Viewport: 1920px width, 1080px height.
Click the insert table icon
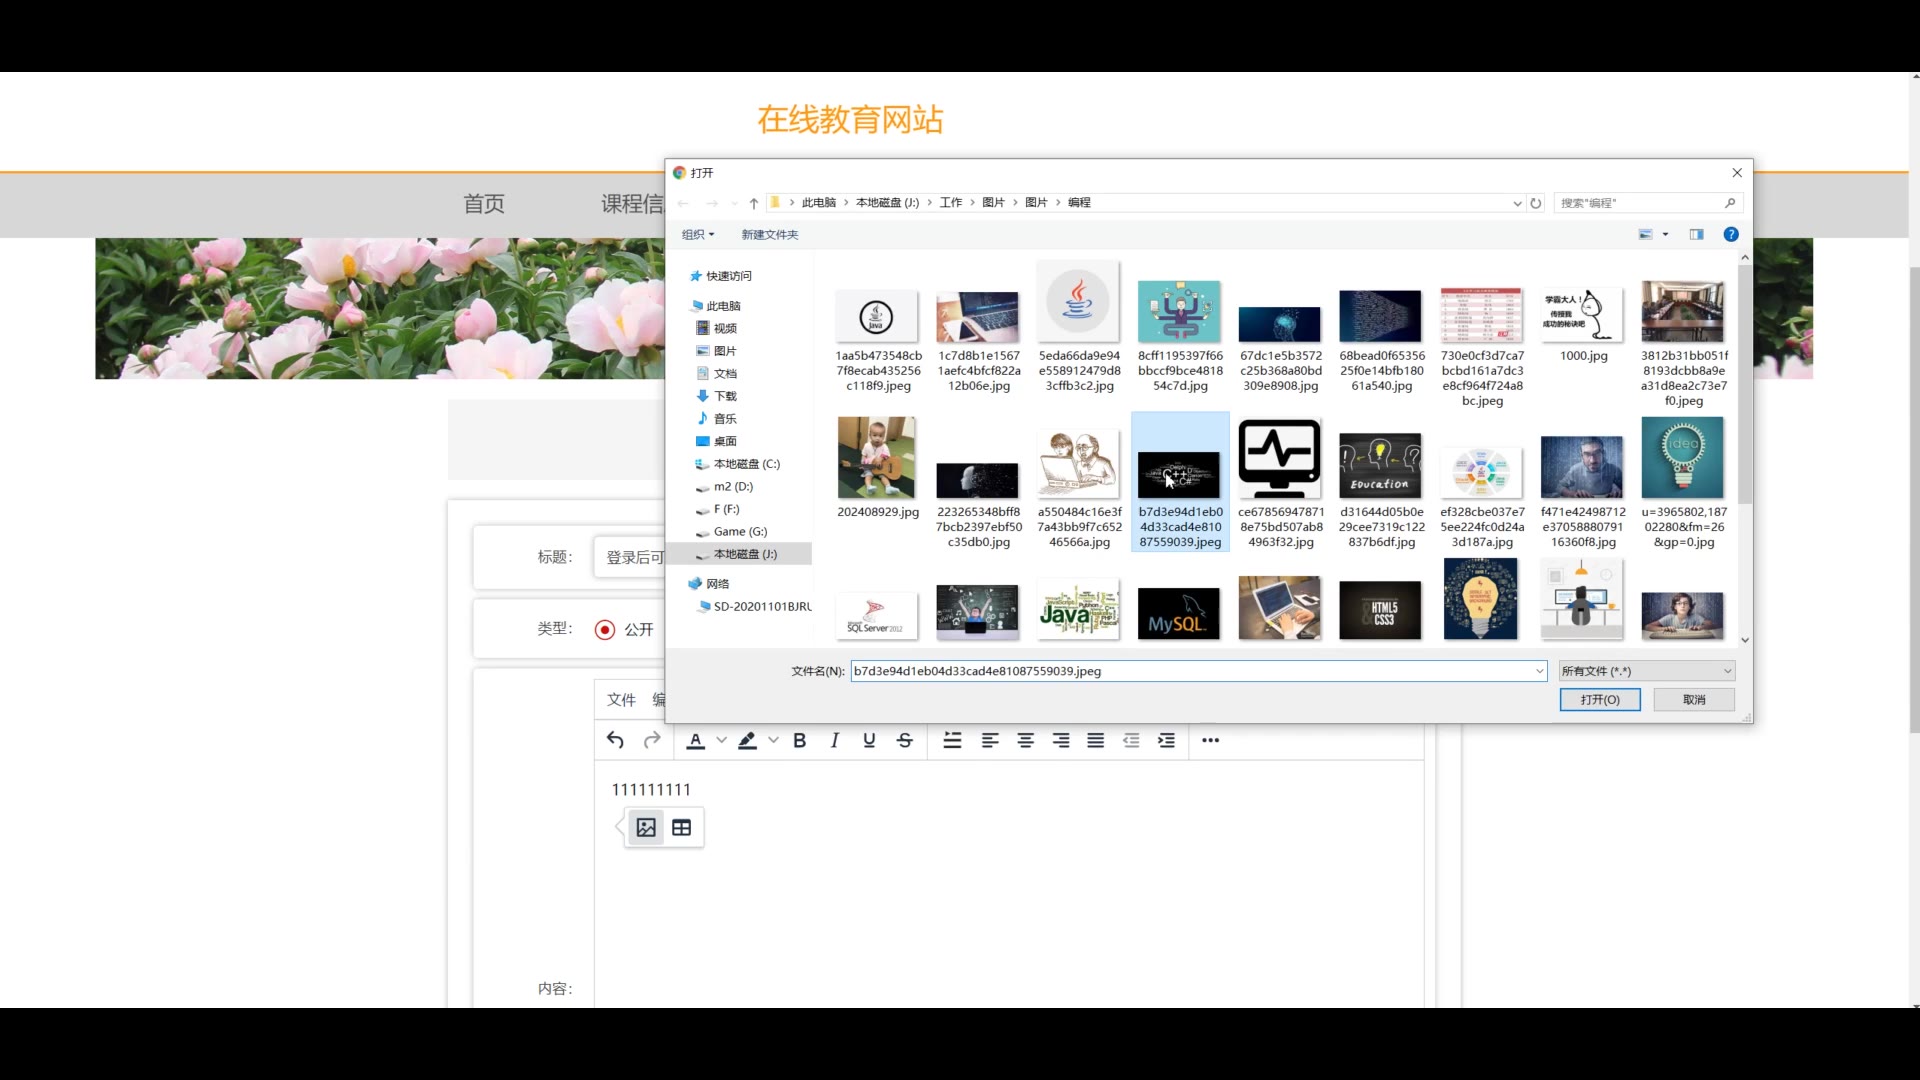coord(681,827)
